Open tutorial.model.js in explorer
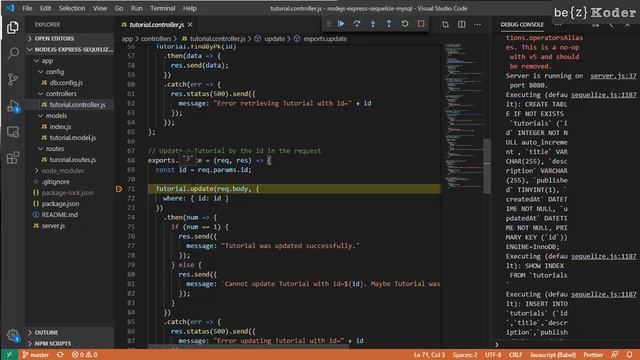 [x=73, y=138]
